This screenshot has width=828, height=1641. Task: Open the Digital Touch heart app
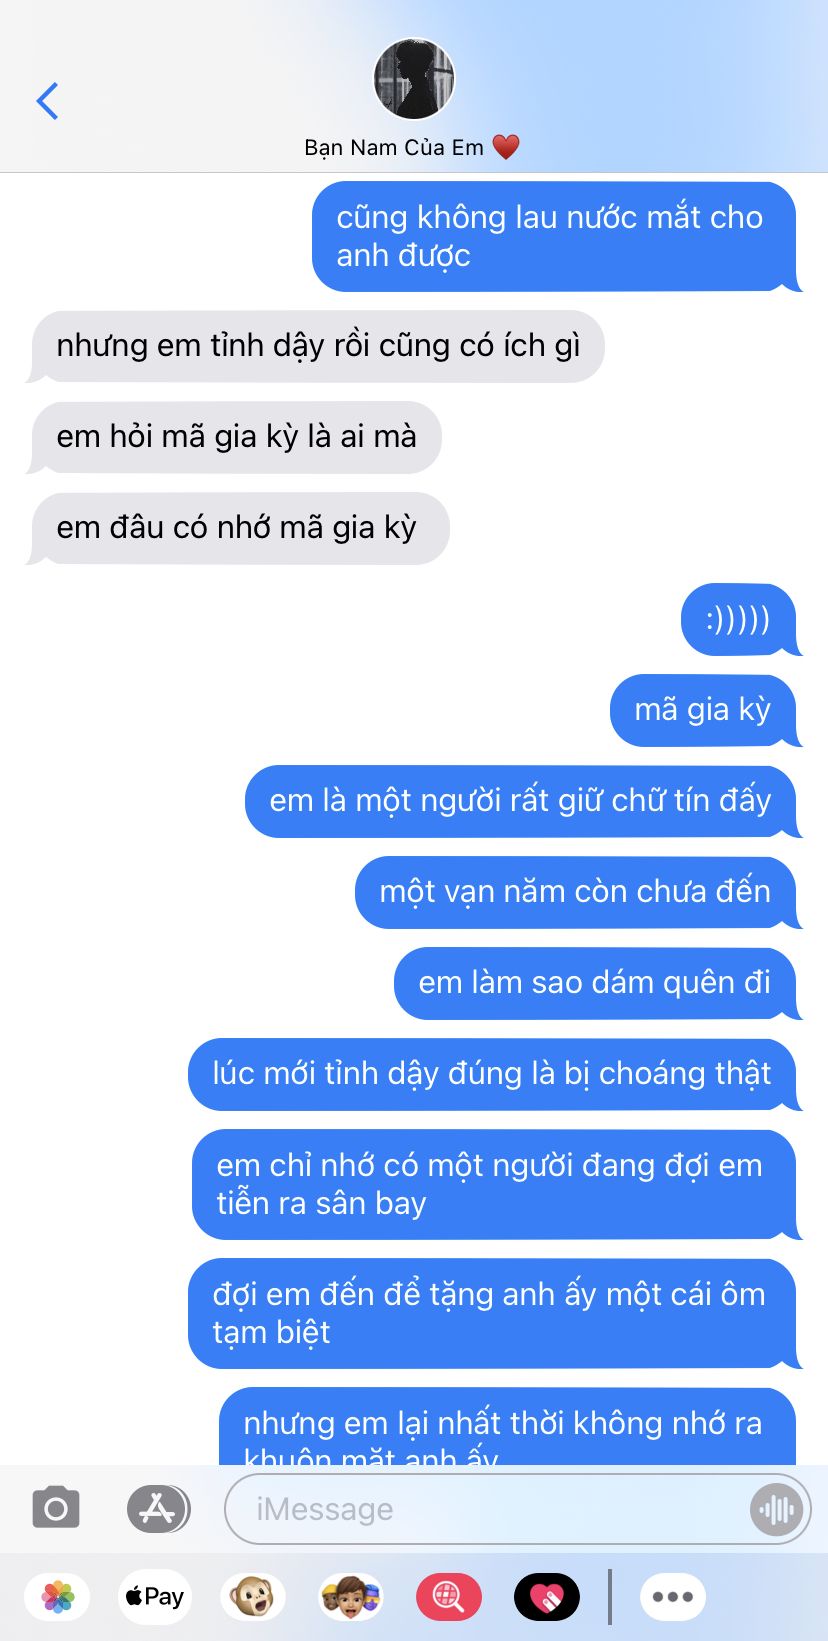tap(546, 1597)
